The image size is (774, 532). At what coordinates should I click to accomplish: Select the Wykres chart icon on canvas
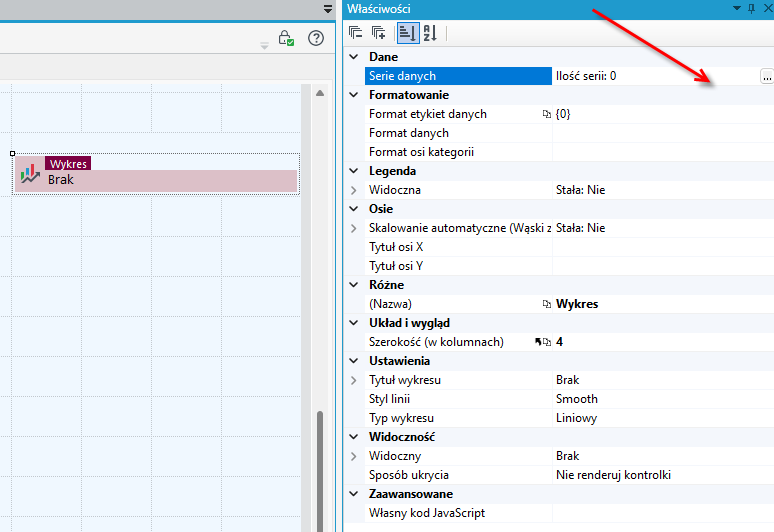tap(30, 174)
